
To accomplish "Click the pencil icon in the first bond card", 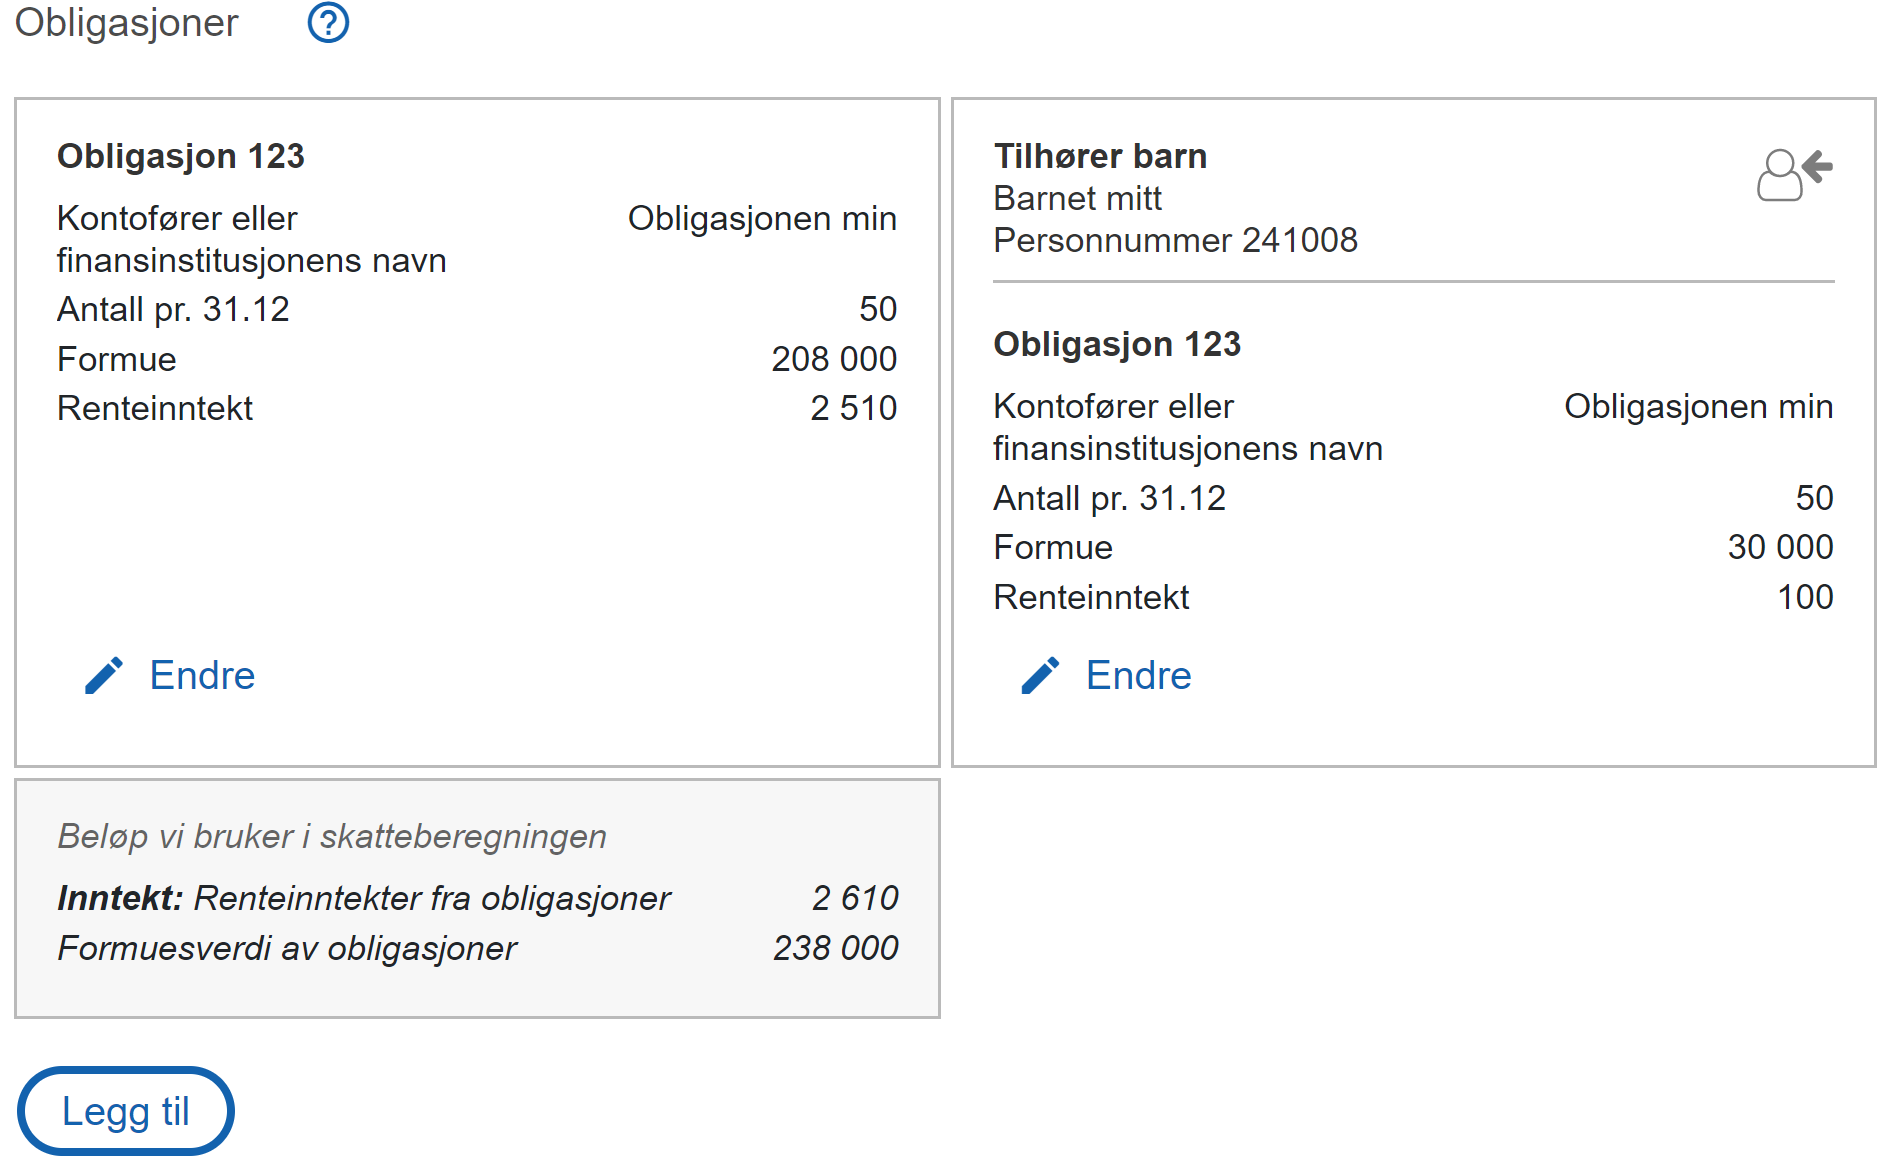I will tap(104, 676).
